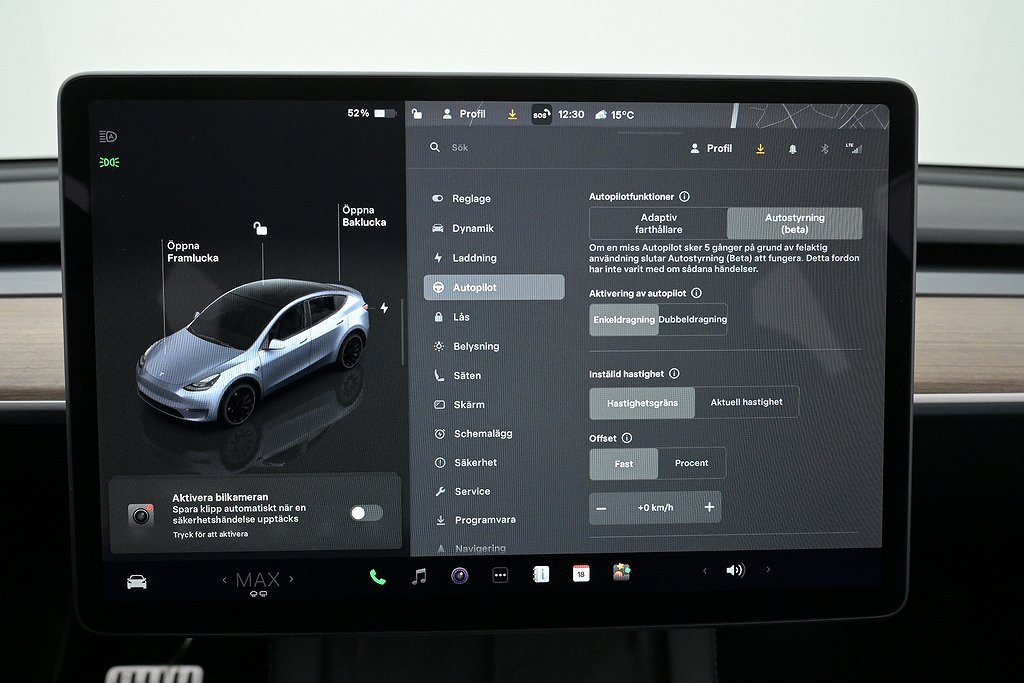
Task: Tap the speaker volume icon
Action: click(735, 570)
